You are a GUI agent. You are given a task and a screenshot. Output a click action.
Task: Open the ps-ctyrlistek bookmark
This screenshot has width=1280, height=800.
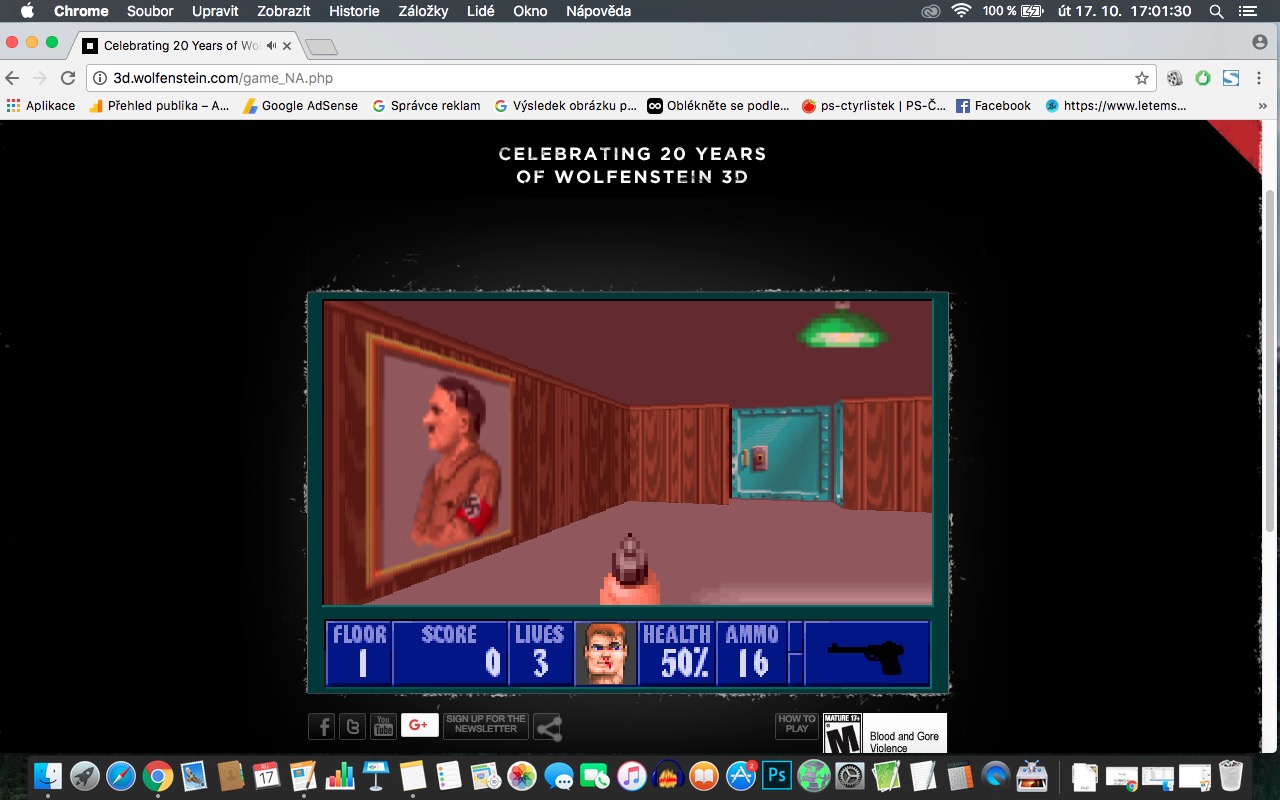point(873,105)
